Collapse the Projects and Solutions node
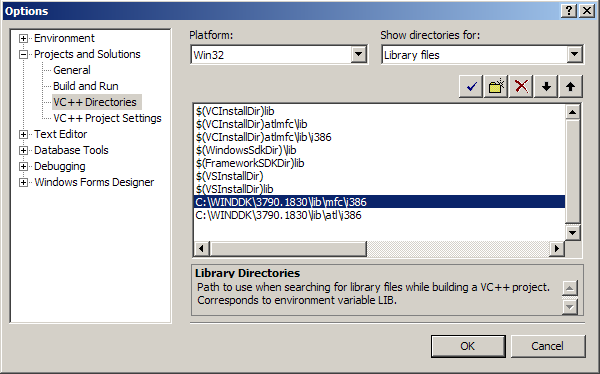 point(23,54)
